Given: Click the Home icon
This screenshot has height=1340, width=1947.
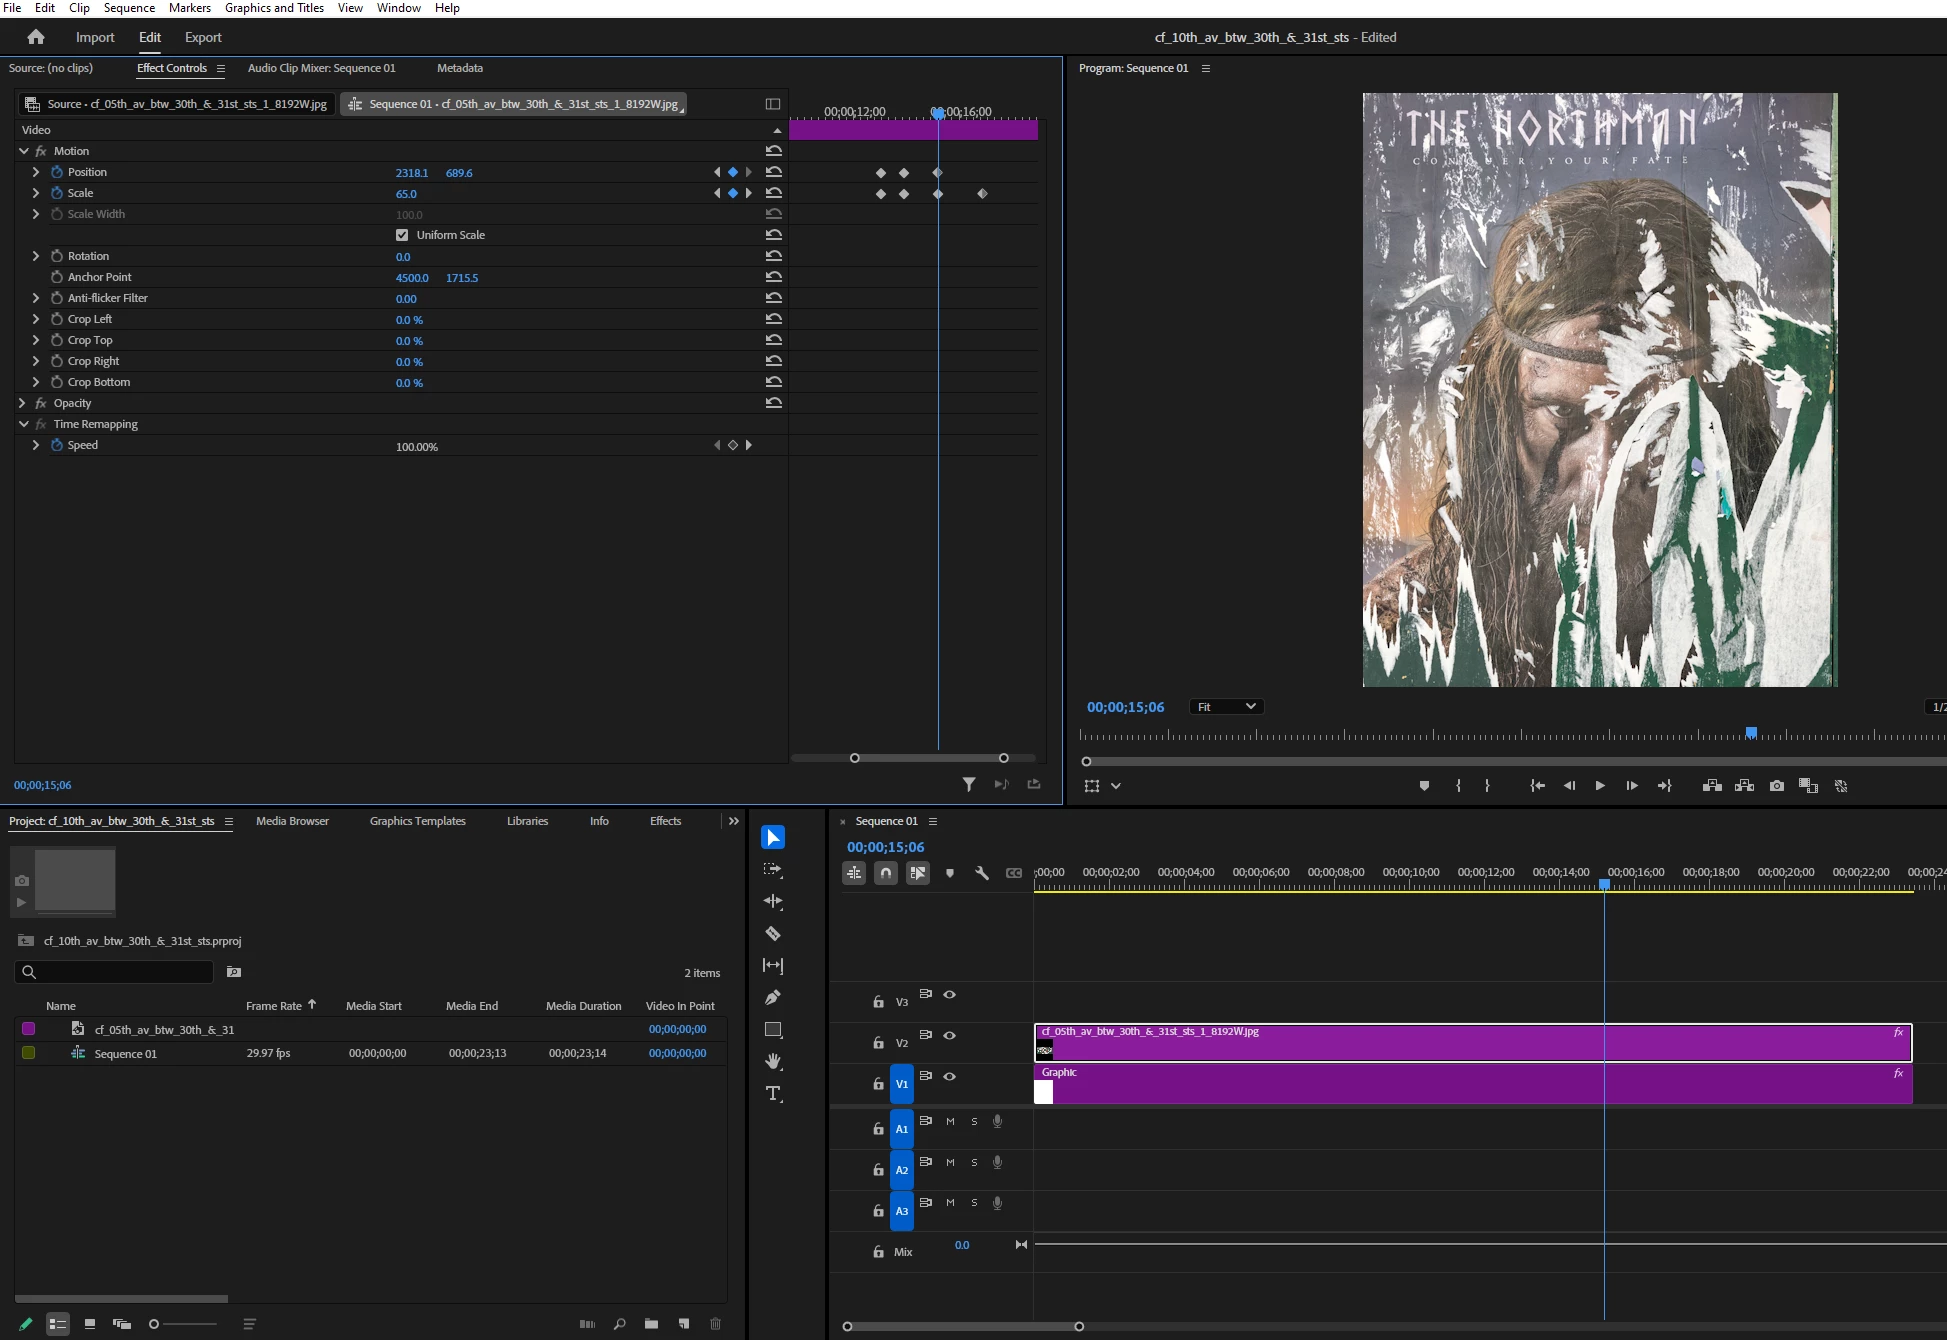Looking at the screenshot, I should (x=36, y=37).
